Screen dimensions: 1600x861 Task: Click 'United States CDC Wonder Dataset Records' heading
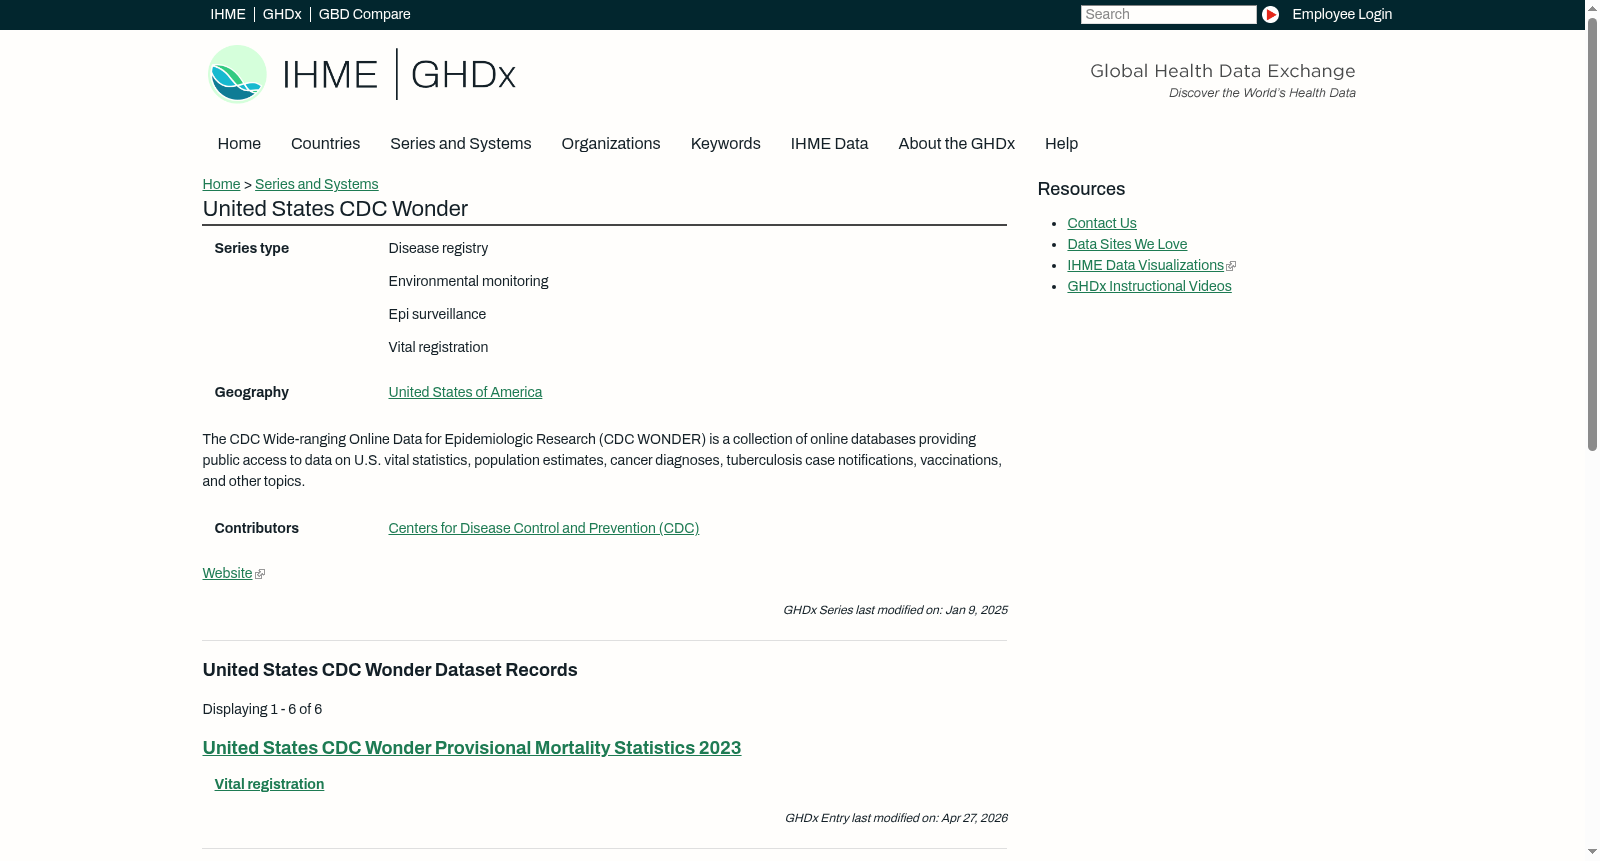tap(390, 670)
